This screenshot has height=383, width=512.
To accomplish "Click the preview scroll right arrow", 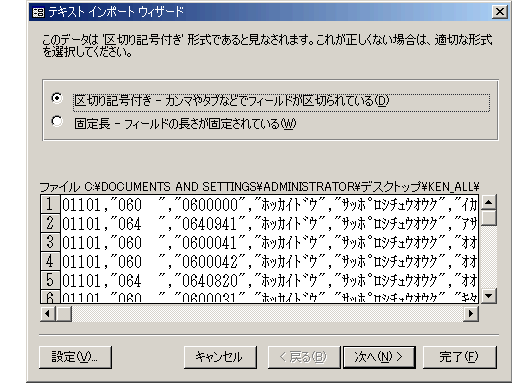I will 471,314.
